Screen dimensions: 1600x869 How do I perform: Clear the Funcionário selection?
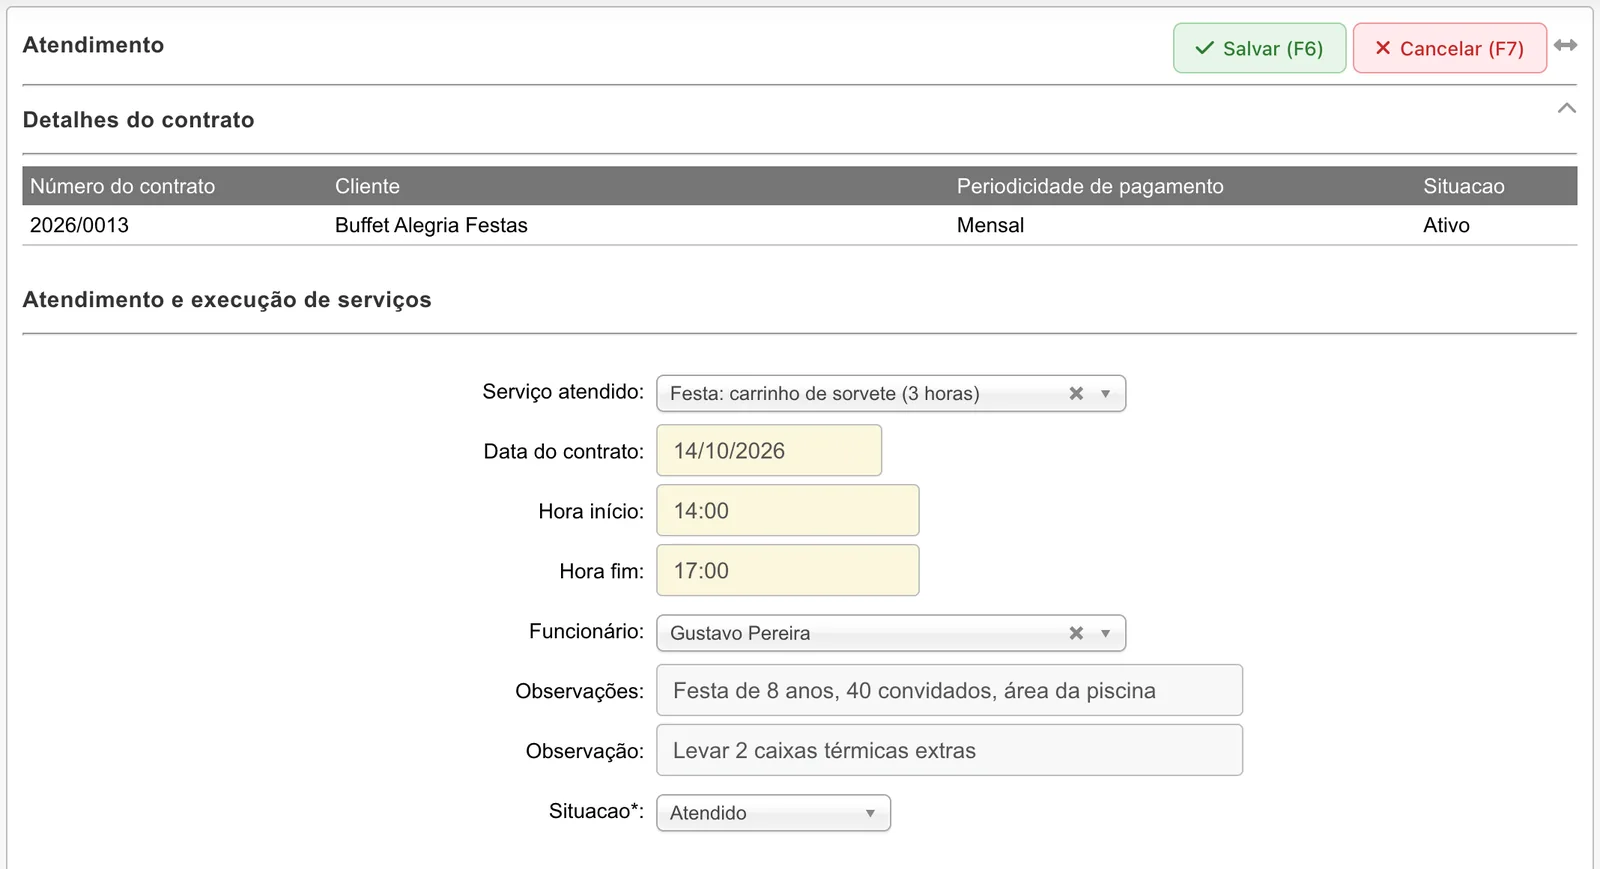click(x=1076, y=633)
